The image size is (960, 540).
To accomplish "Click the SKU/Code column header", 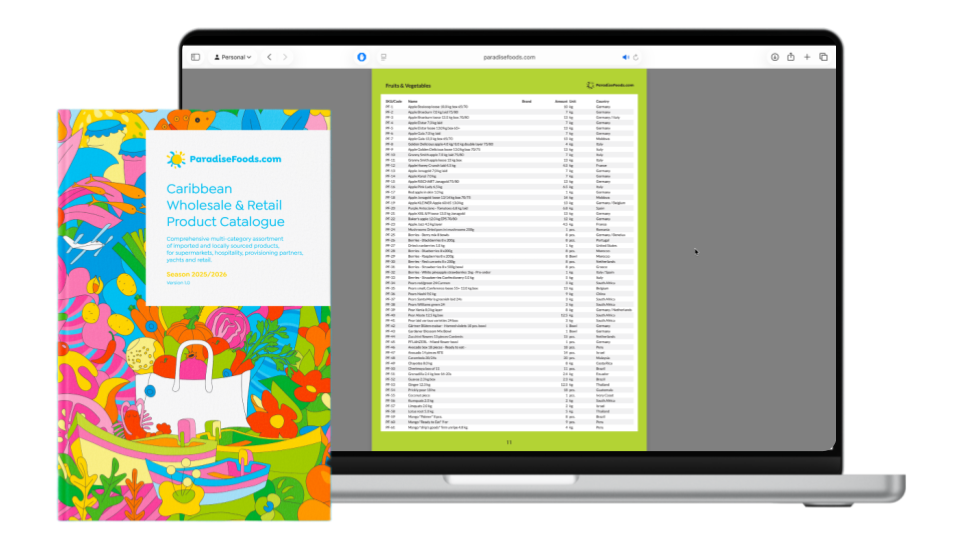I will pos(393,101).
